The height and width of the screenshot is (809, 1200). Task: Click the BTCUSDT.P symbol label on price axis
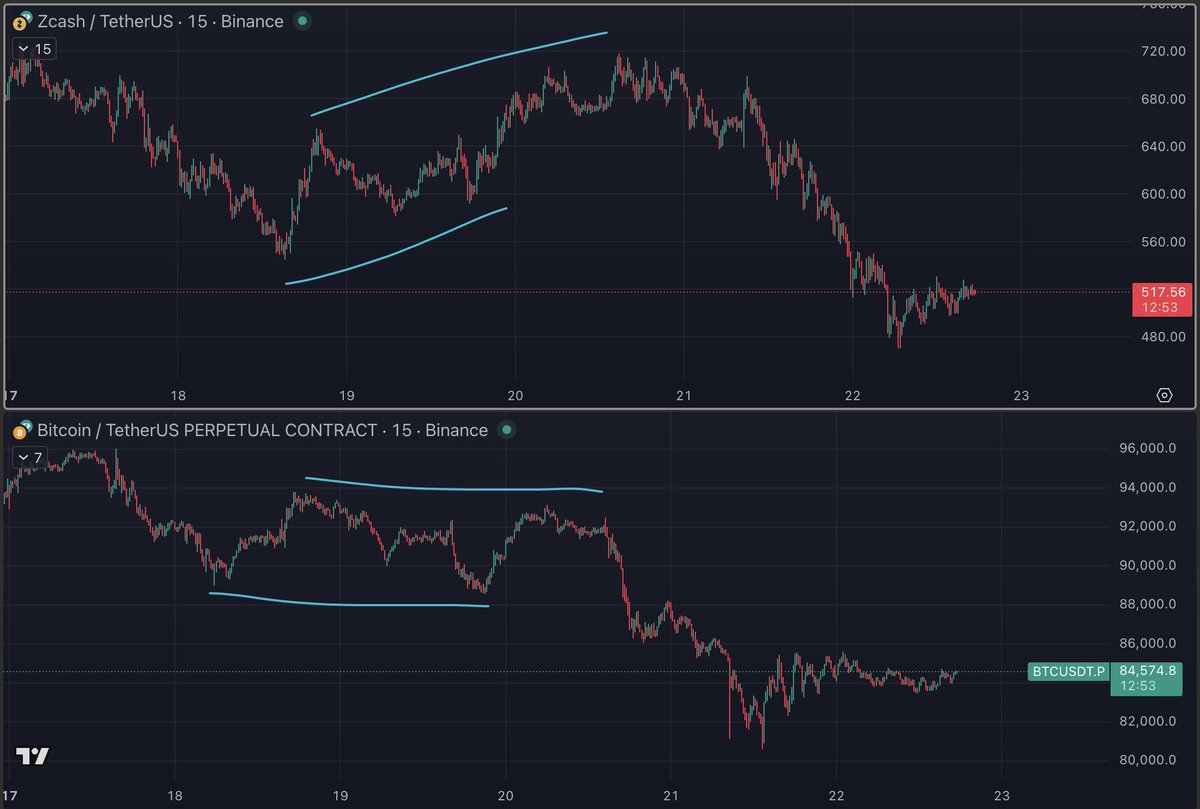pos(1068,671)
